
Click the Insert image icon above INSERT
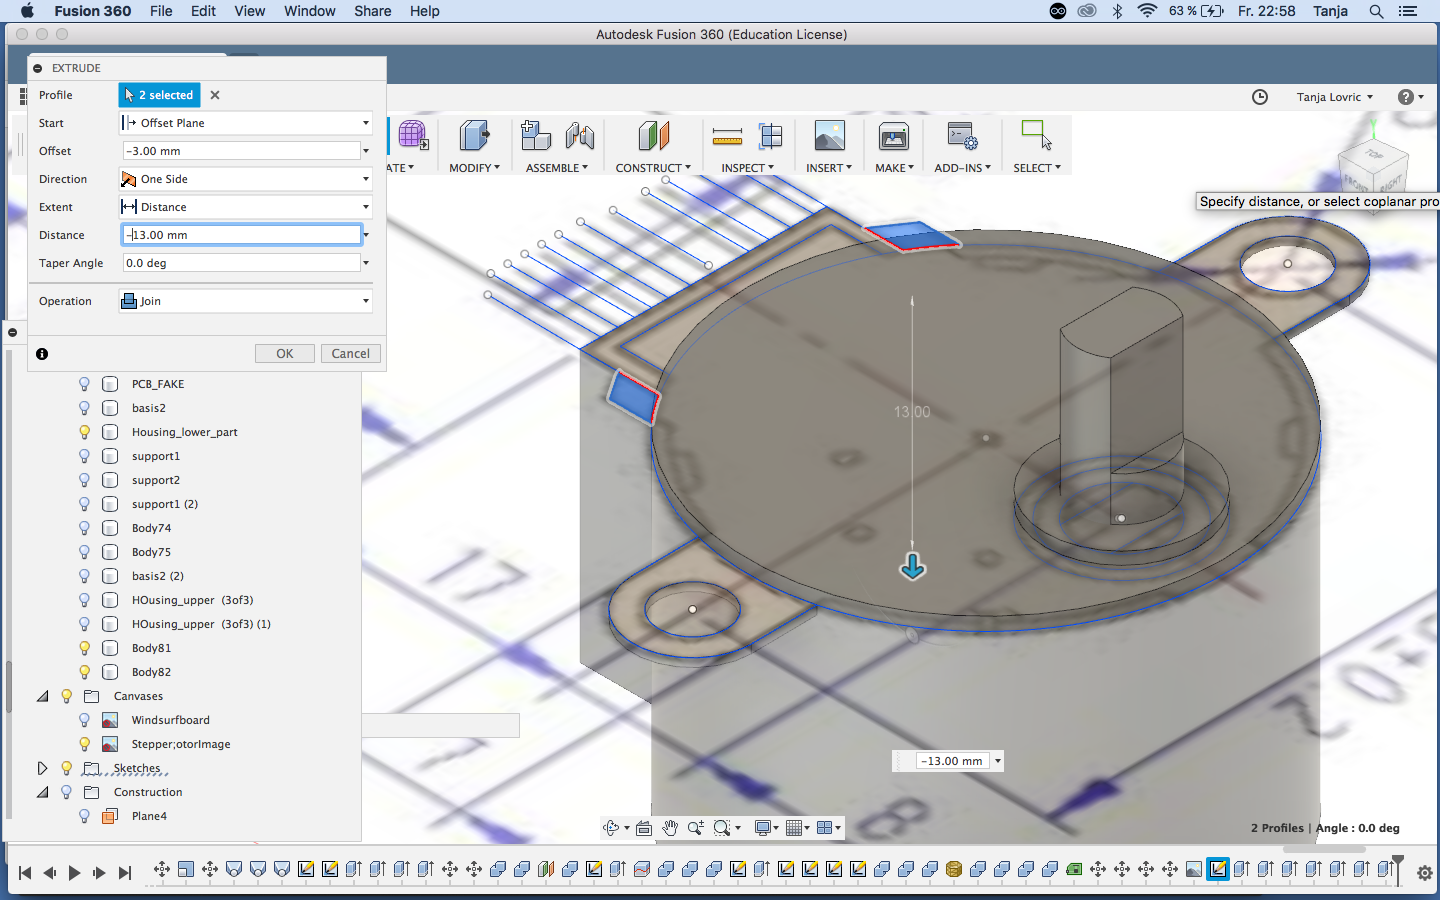point(829,136)
